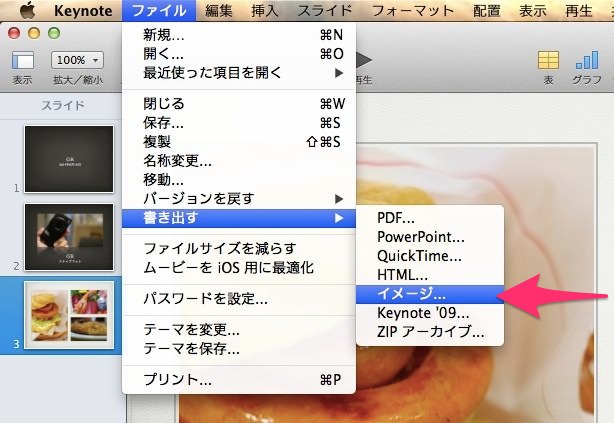Expand バージョンを戻す submenu
The height and width of the screenshot is (423, 614).
tap(239, 199)
